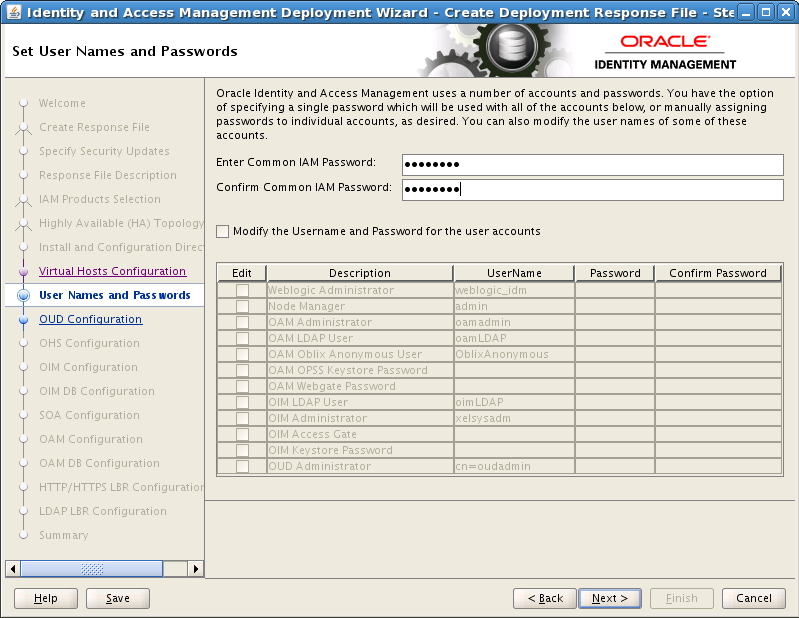799x618 pixels.
Task: Go back with the Back button
Action: tap(545, 598)
